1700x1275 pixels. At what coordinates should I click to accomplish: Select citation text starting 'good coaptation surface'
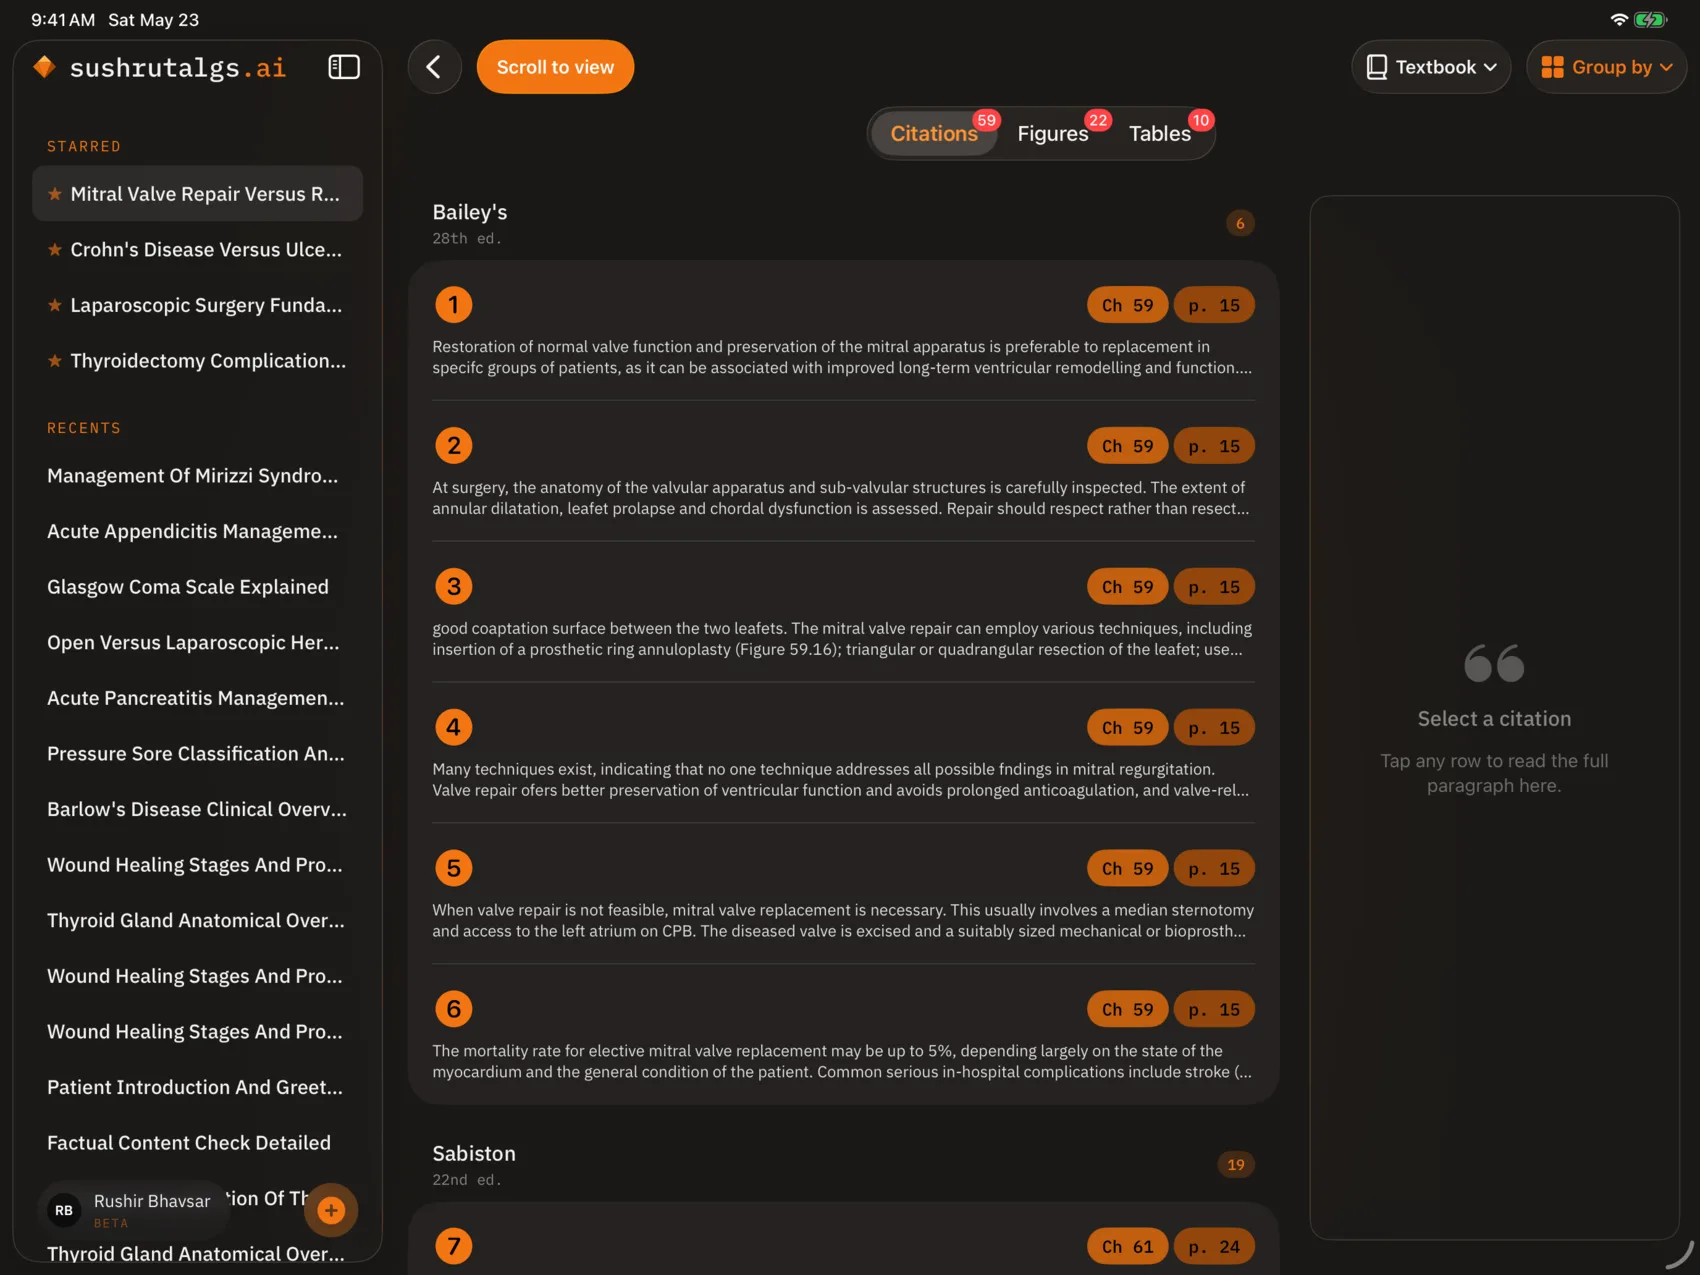click(x=842, y=639)
